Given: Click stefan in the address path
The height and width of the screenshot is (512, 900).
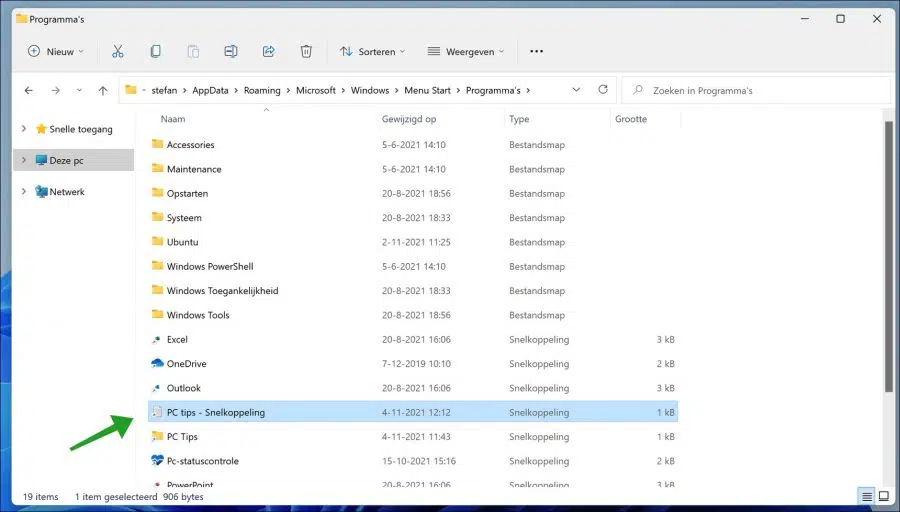Looking at the screenshot, I should tap(164, 90).
